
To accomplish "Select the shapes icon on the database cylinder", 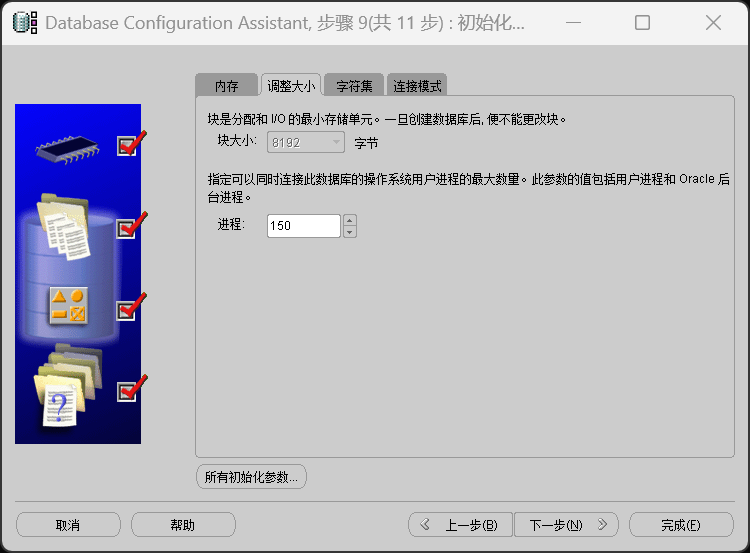I will pos(69,306).
